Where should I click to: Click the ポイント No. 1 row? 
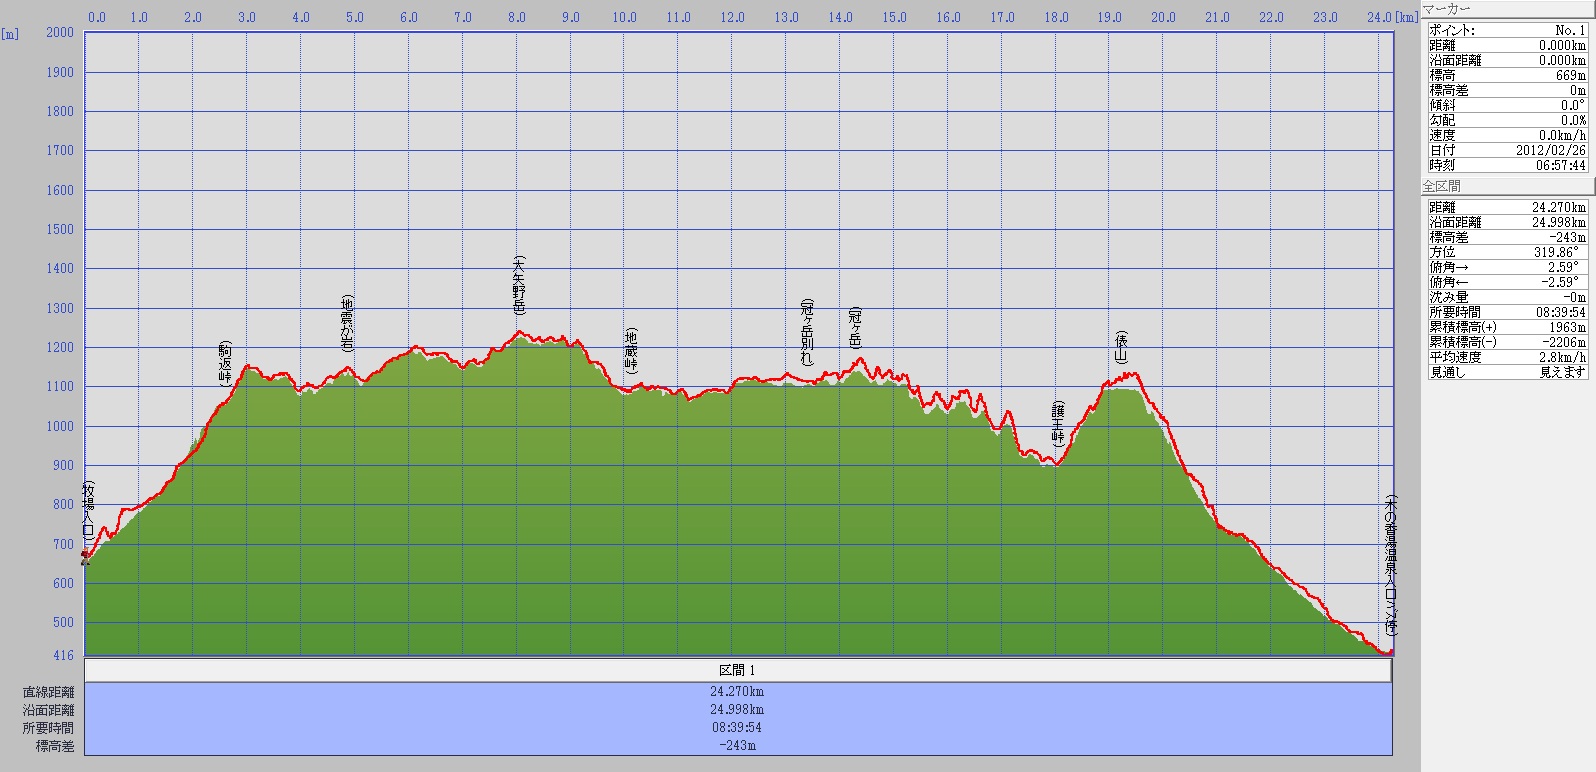(x=1507, y=30)
